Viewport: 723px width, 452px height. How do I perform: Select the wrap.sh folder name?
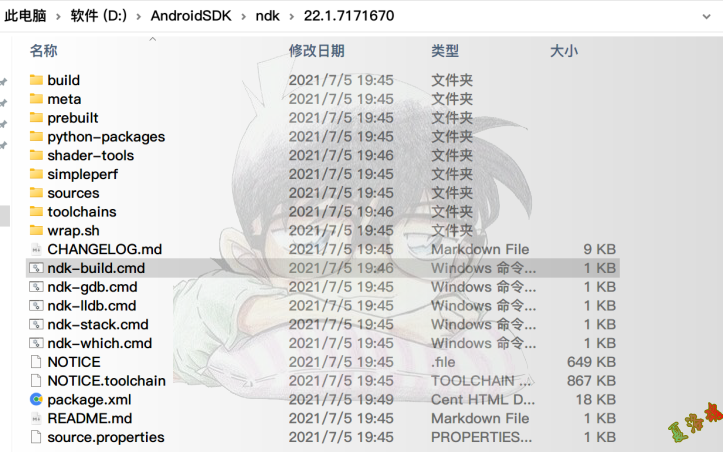[73, 230]
